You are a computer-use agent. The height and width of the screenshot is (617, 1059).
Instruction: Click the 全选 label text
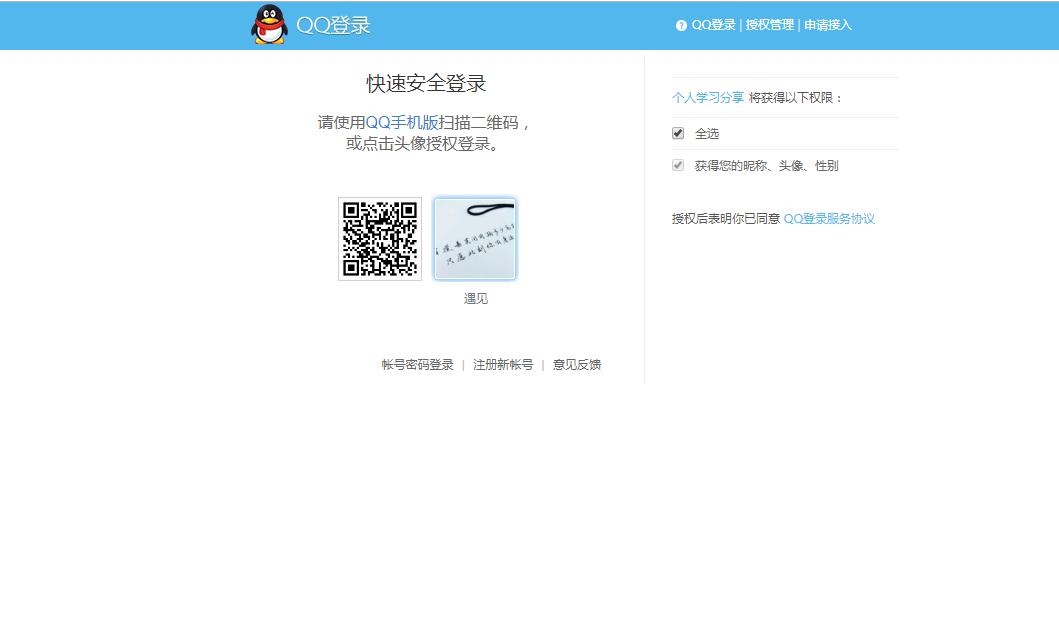[707, 134]
